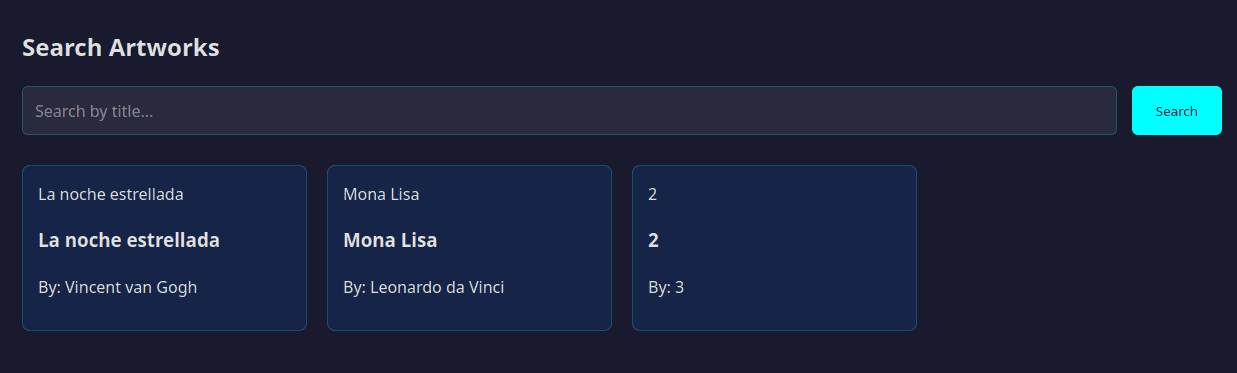The width and height of the screenshot is (1237, 373).
Task: Click the blank area right of By: 3
Action: click(800, 287)
